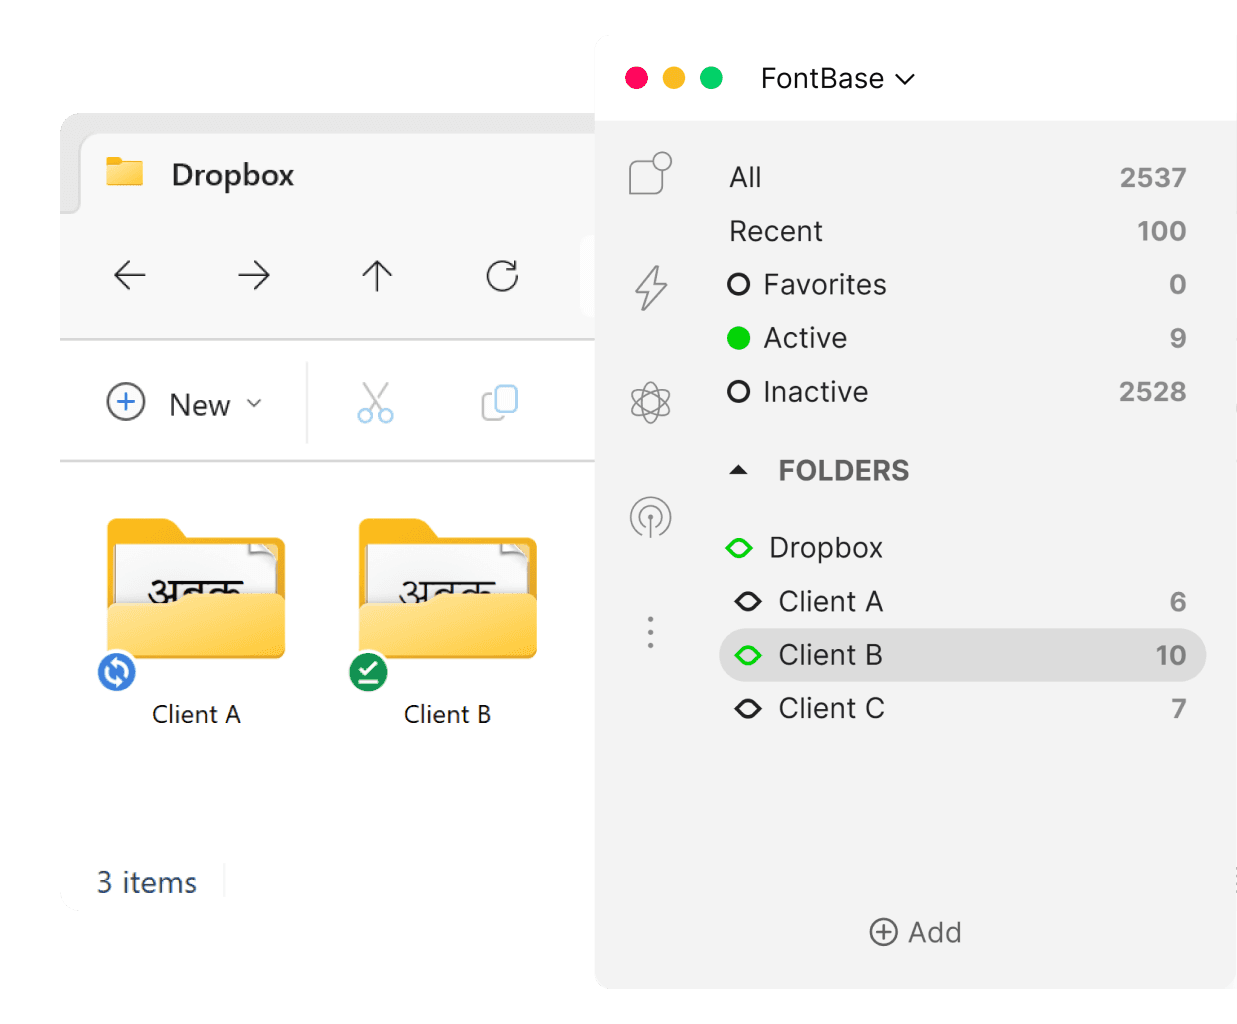
Task: Click the New button in explorer
Action: [x=184, y=403]
